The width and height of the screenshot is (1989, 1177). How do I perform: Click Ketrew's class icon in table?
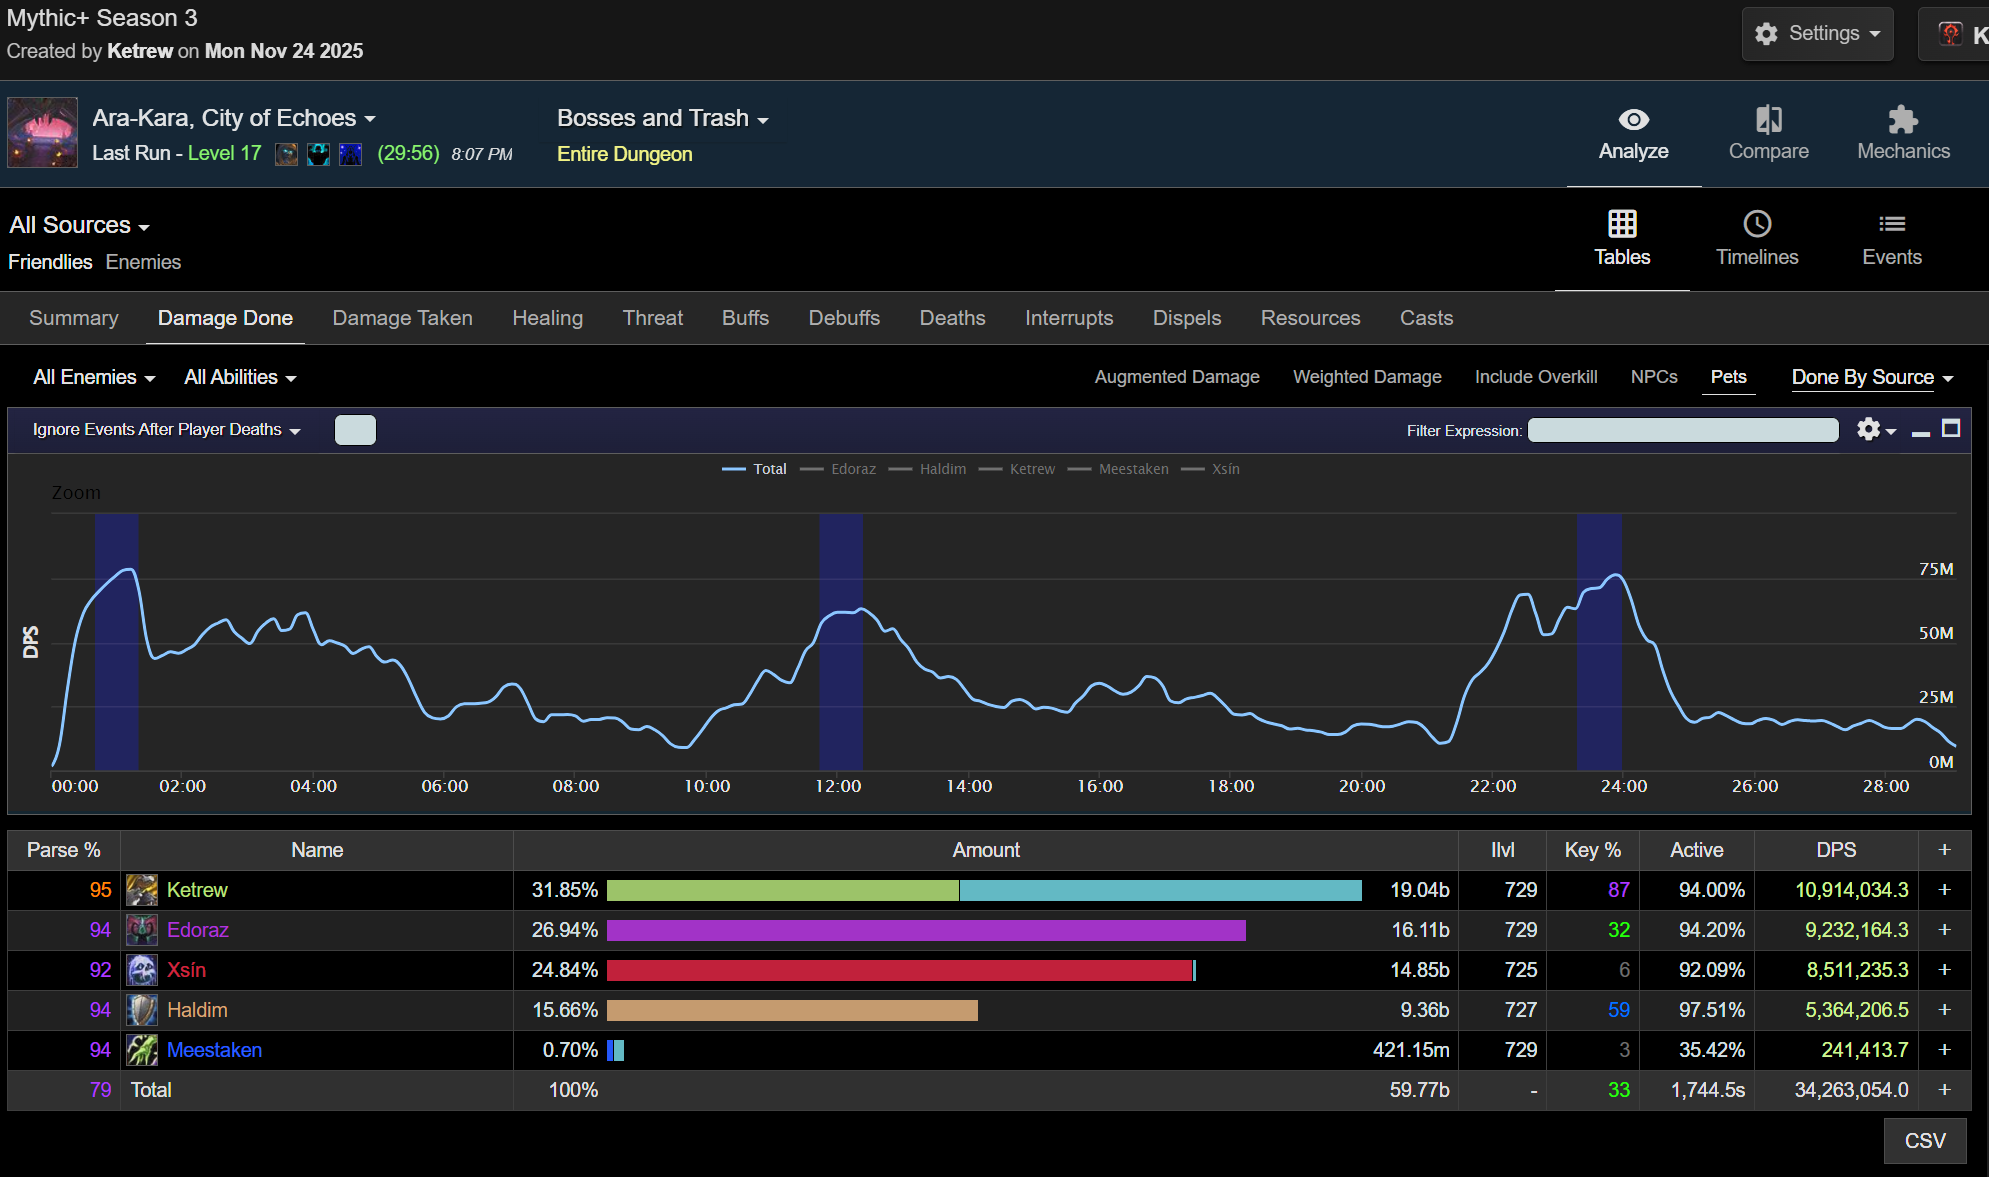pyautogui.click(x=142, y=890)
